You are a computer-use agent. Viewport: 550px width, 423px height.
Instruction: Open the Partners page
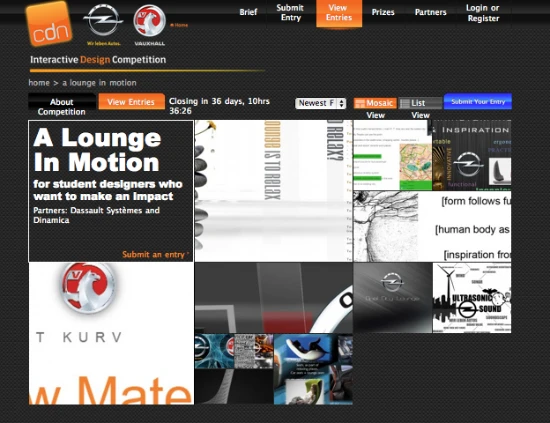(x=431, y=12)
